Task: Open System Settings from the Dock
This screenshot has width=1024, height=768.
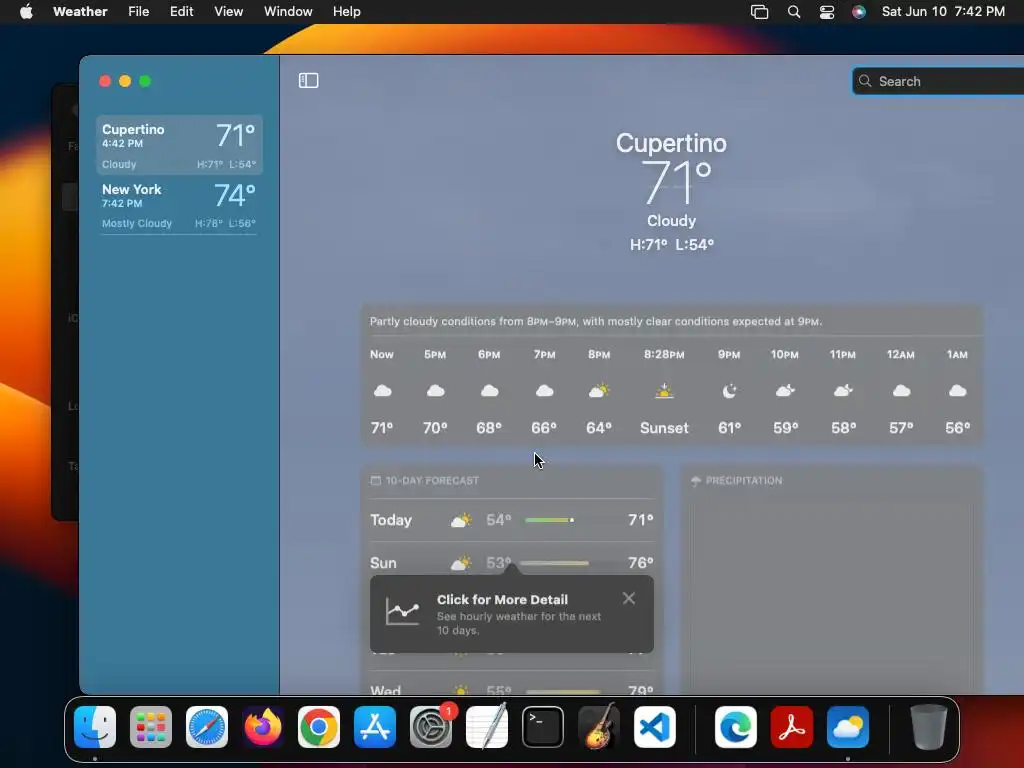Action: (x=431, y=727)
